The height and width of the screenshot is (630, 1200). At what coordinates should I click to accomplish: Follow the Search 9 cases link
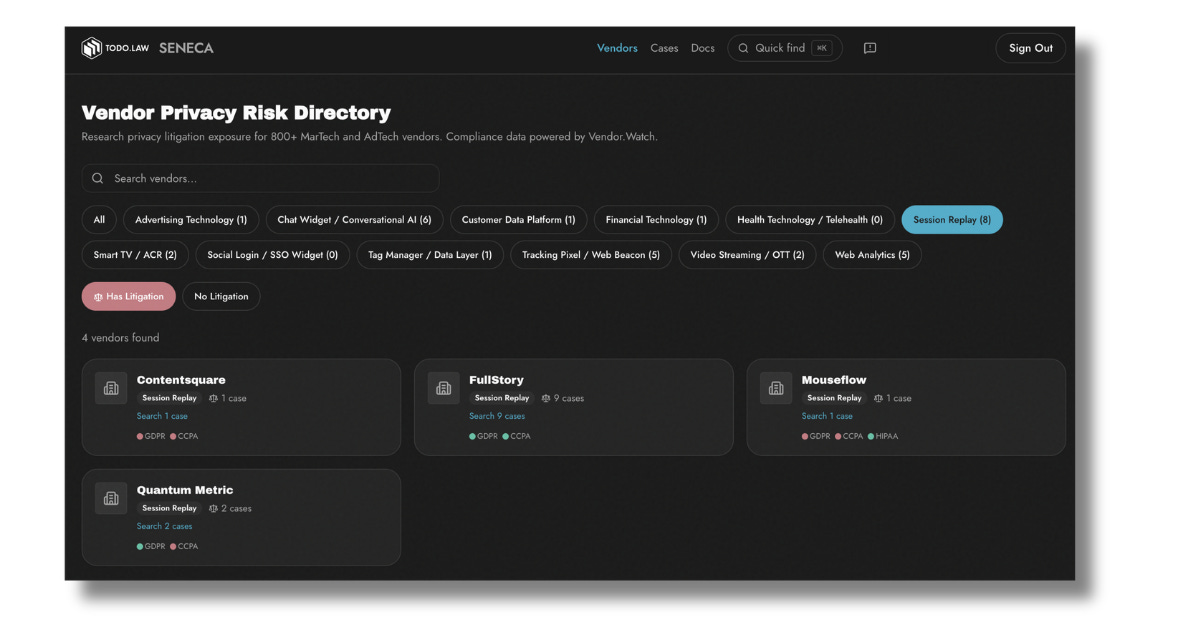coord(497,416)
